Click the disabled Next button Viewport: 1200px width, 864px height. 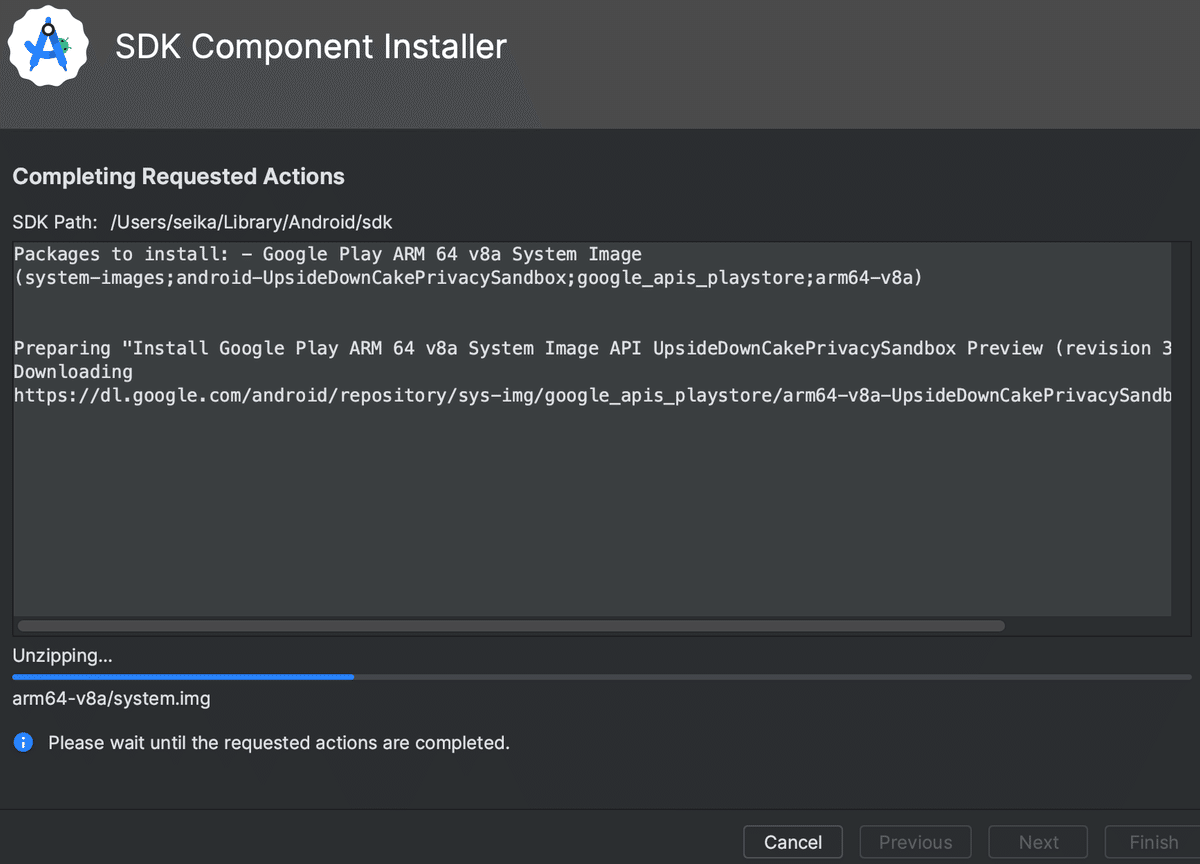(1038, 842)
